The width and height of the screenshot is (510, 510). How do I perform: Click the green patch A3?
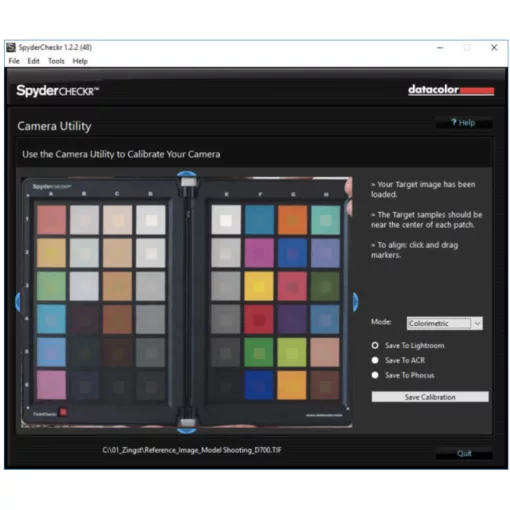51,286
